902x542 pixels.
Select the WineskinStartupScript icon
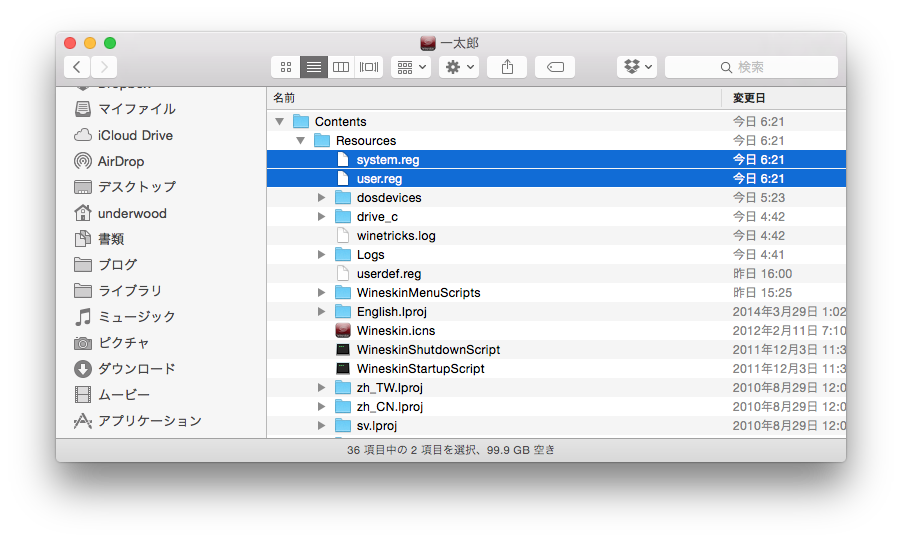tap(343, 368)
